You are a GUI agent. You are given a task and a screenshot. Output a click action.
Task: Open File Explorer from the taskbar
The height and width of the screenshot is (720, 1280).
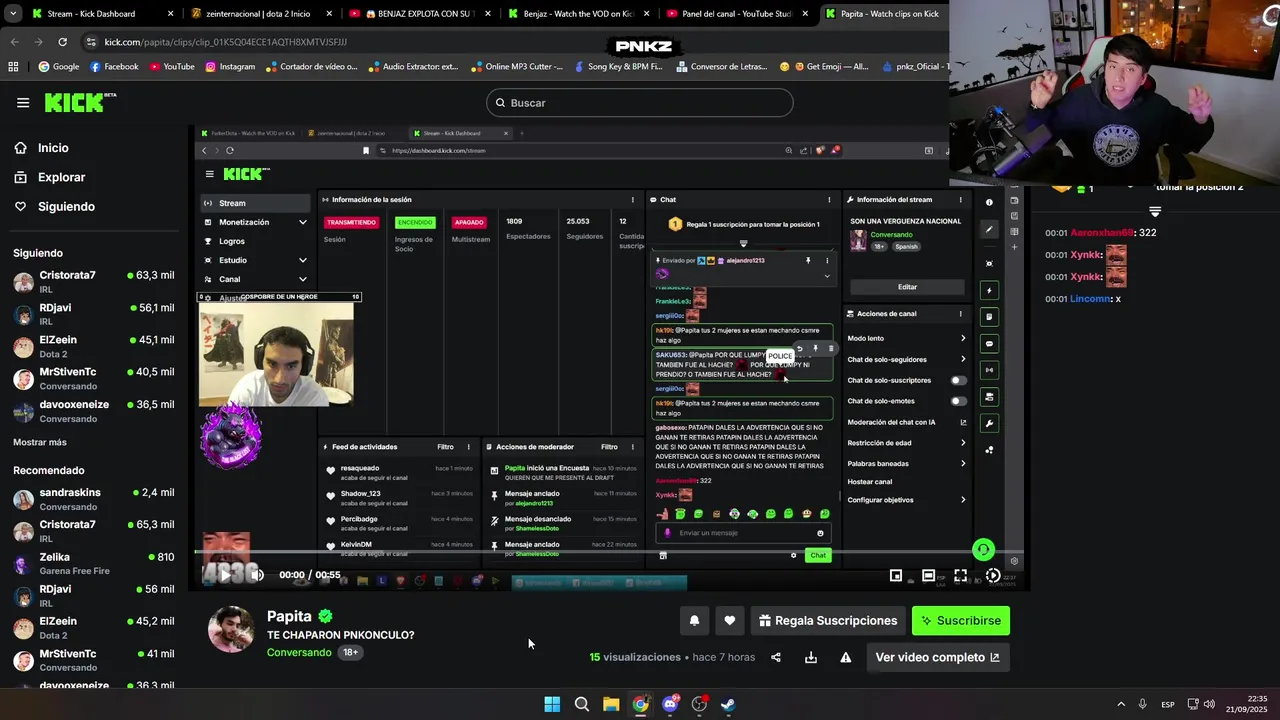pos(611,704)
